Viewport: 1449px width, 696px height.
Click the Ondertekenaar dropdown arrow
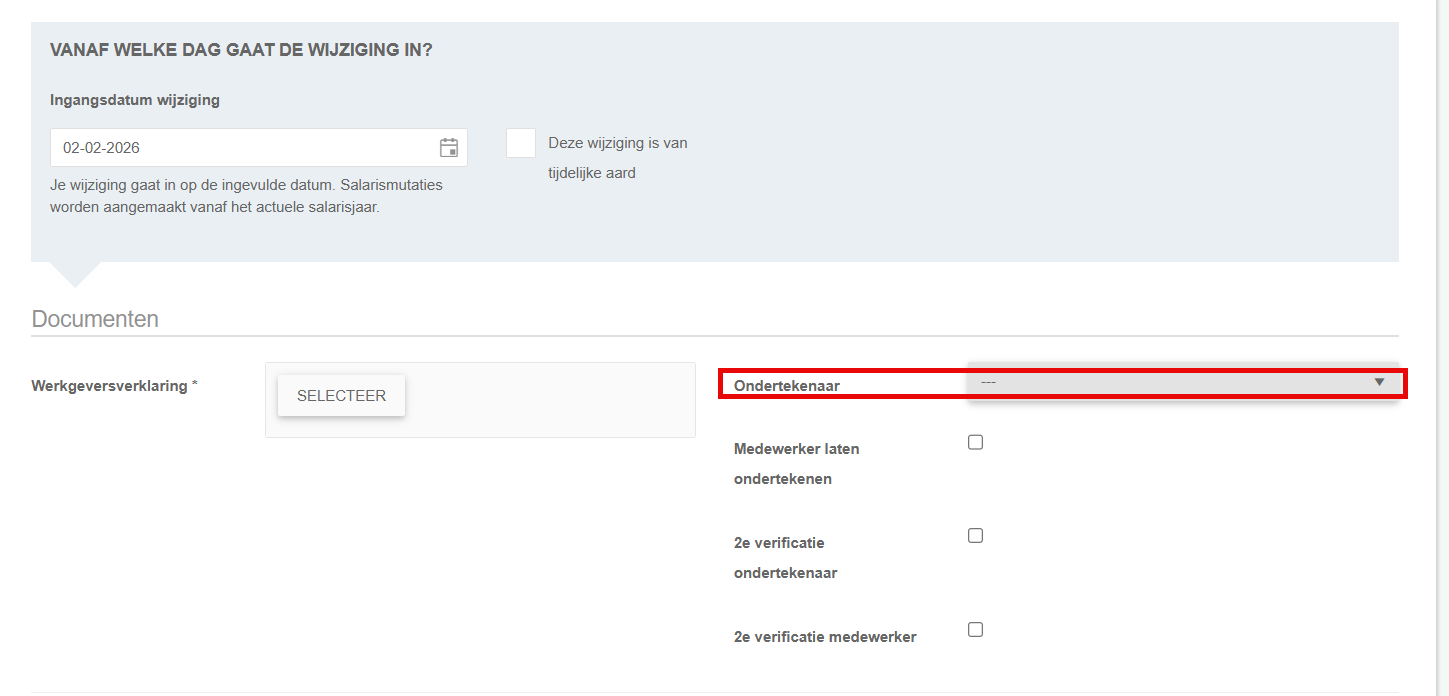coord(1379,382)
